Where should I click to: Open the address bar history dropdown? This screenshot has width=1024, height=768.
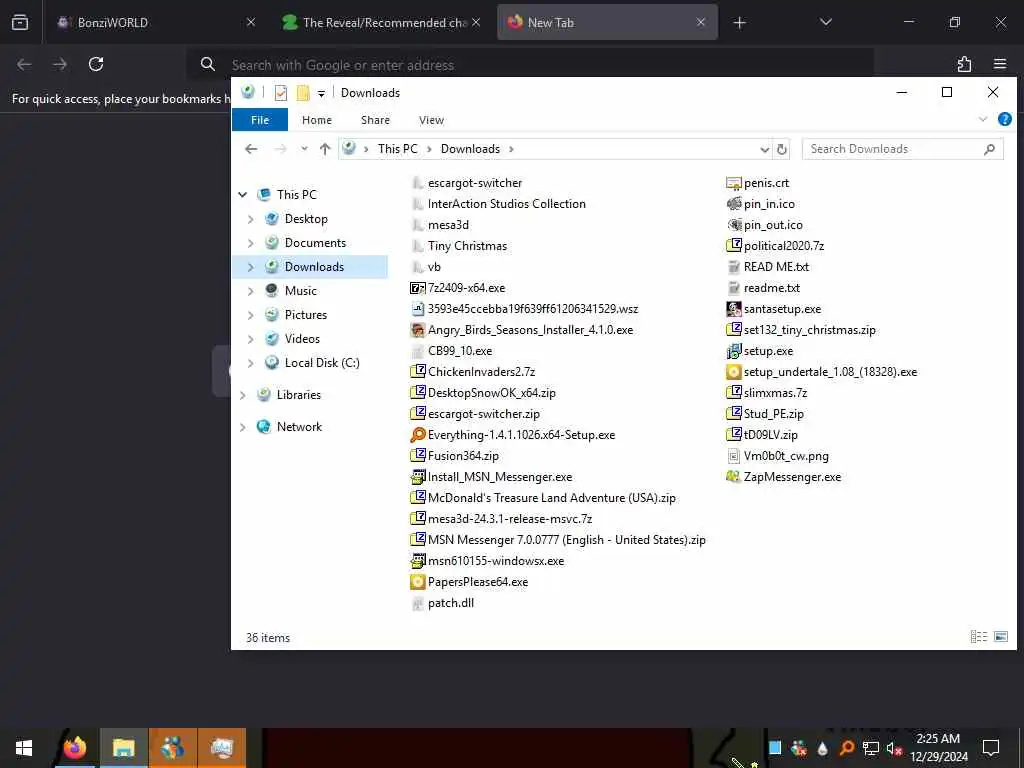765,150
